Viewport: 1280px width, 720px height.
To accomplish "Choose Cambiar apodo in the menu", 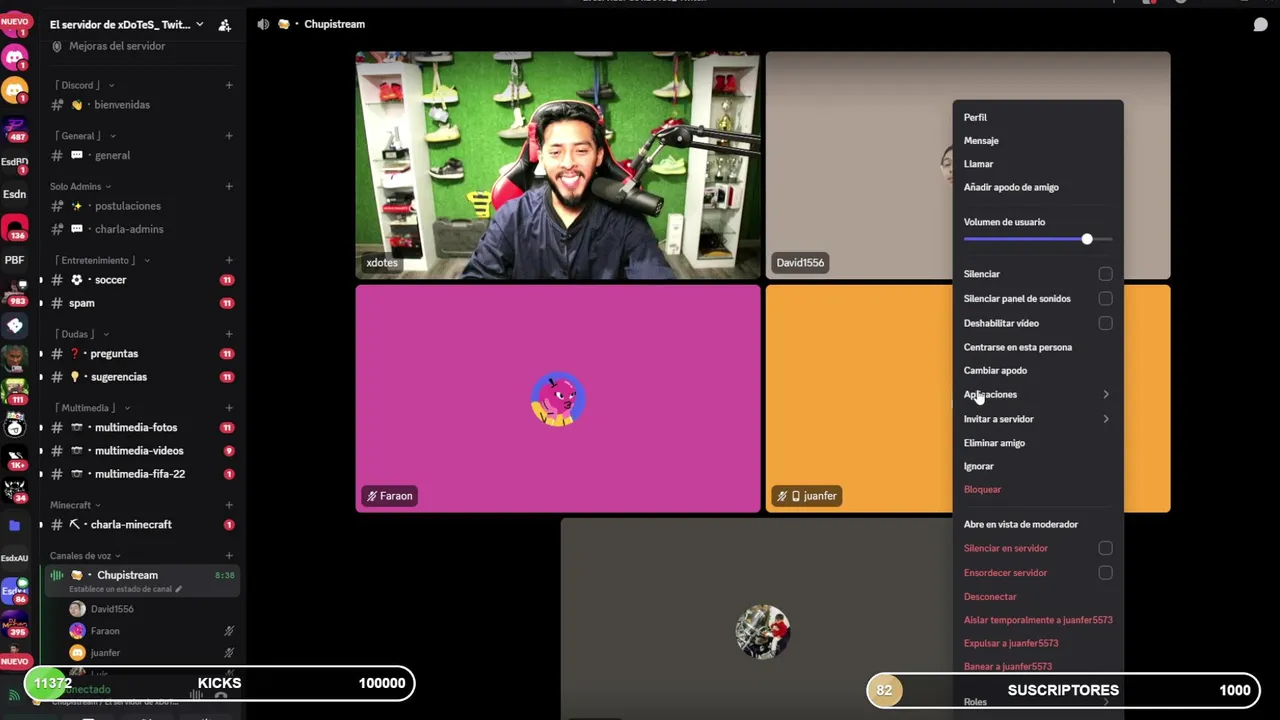I will coord(995,370).
